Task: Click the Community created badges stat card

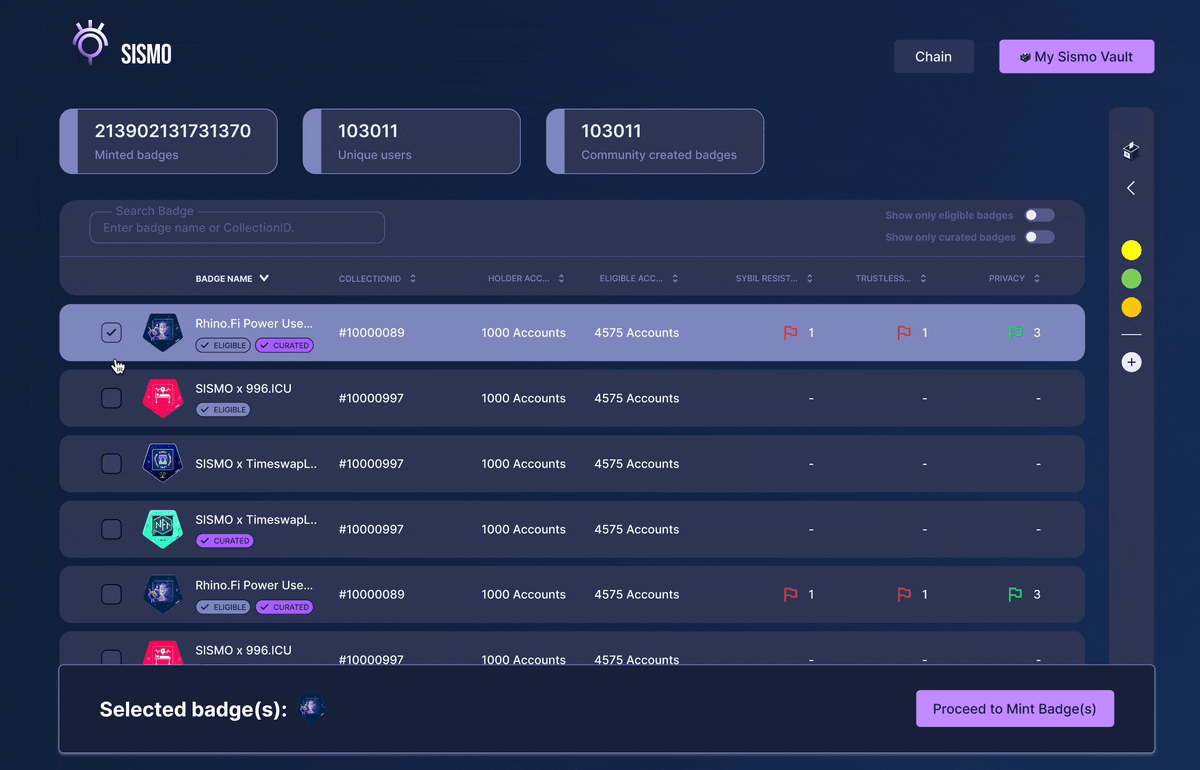Action: click(655, 141)
